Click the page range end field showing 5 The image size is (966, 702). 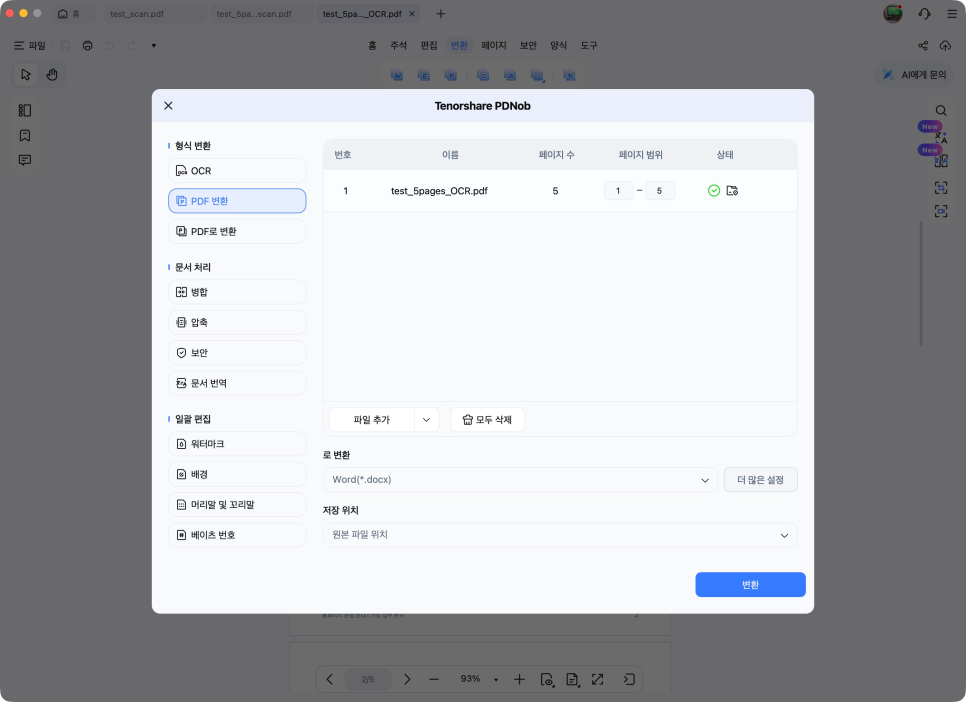[x=659, y=190]
